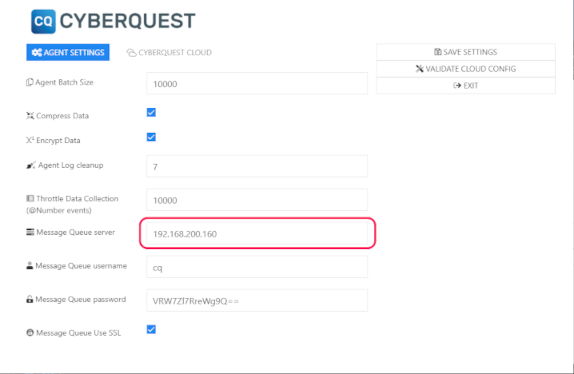
Task: Click the Exit button
Action: click(466, 86)
